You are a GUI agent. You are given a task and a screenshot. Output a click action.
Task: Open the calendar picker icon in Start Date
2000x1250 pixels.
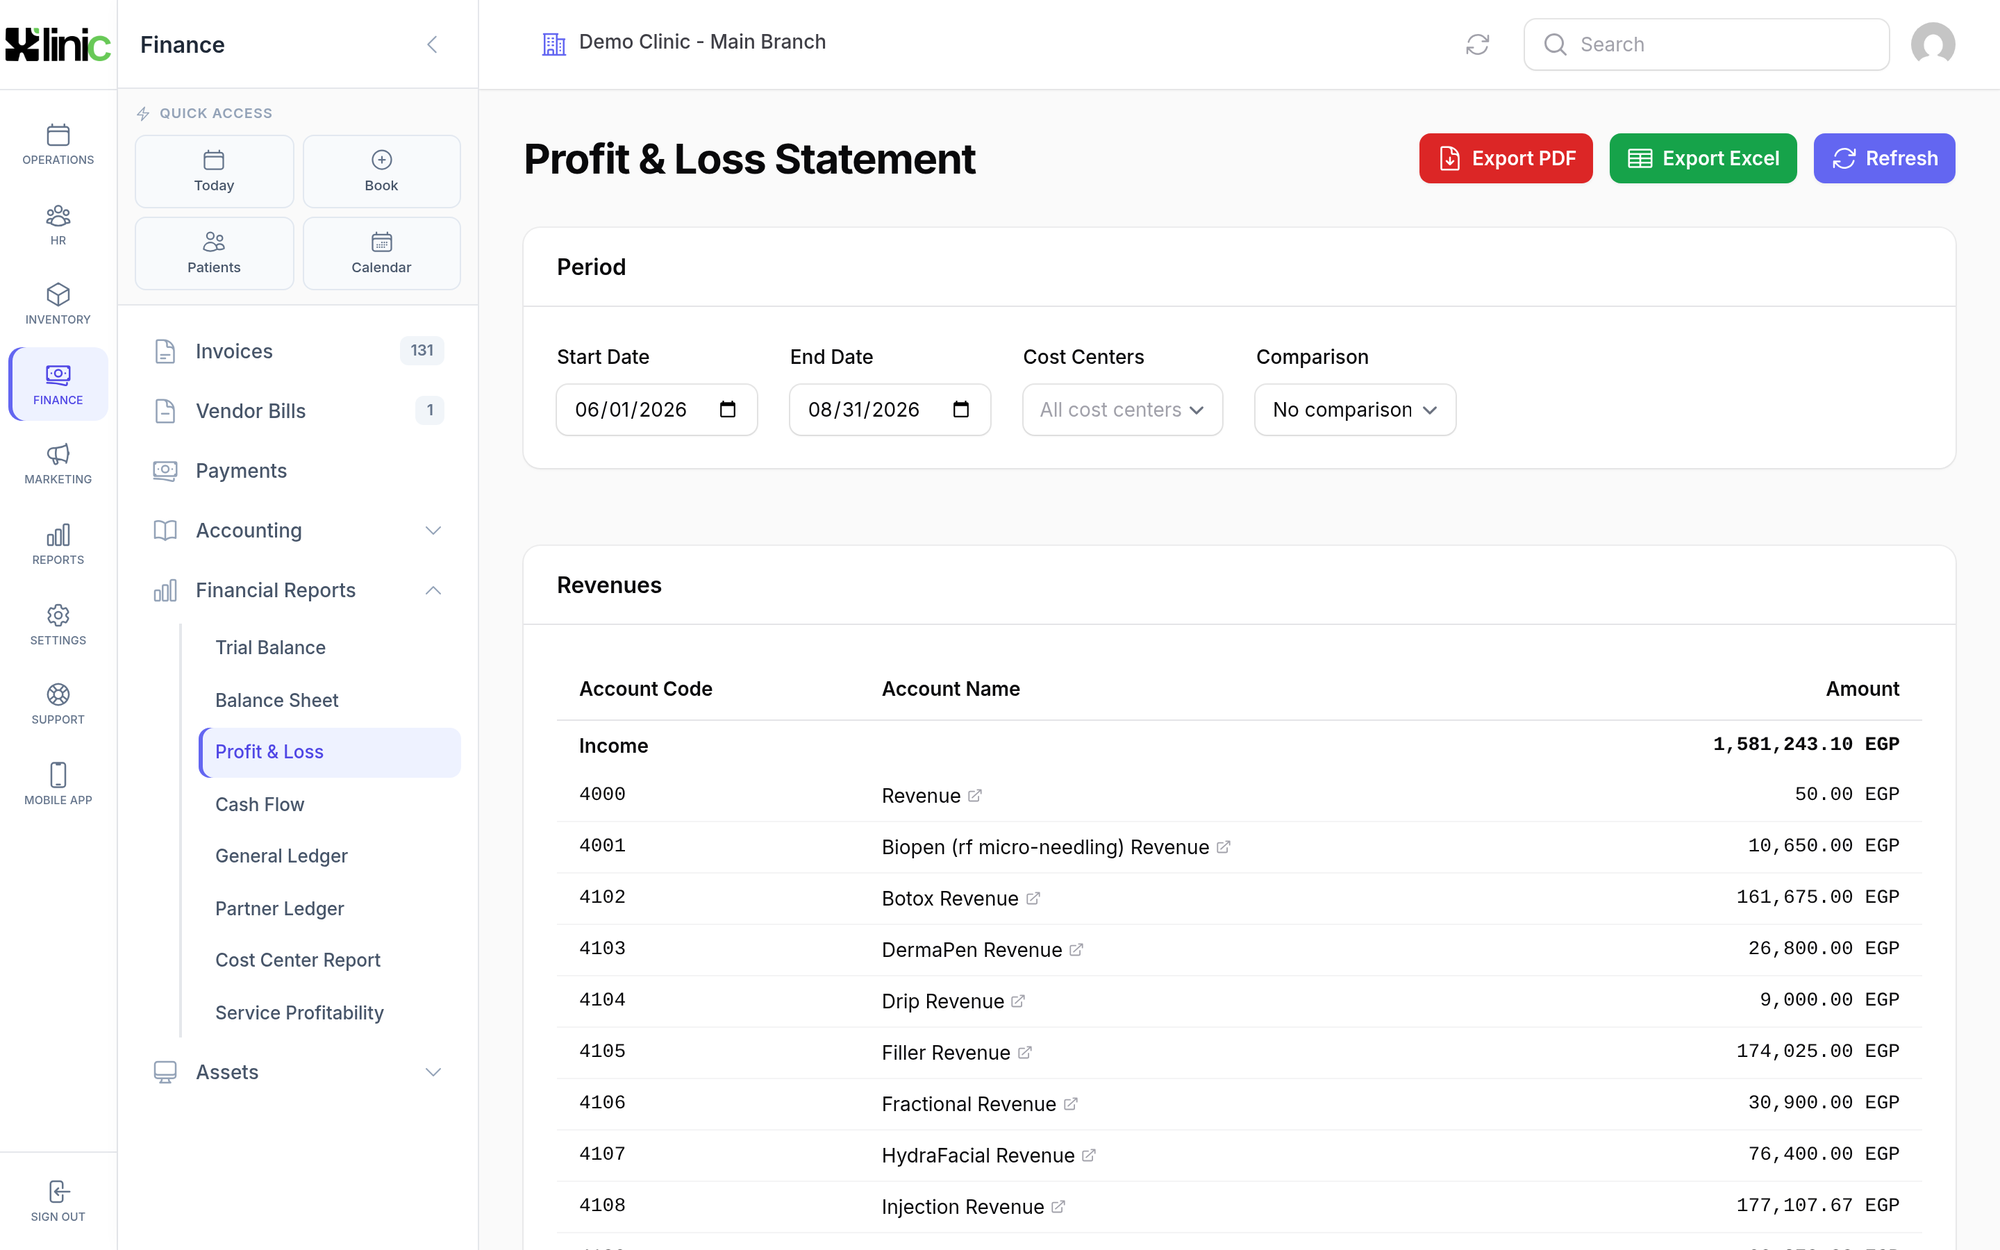point(728,409)
